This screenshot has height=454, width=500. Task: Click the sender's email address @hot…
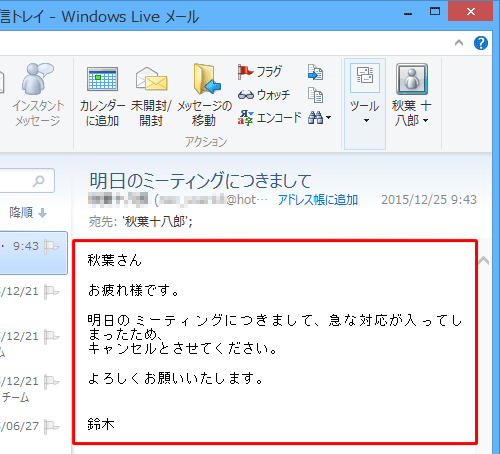(211, 200)
